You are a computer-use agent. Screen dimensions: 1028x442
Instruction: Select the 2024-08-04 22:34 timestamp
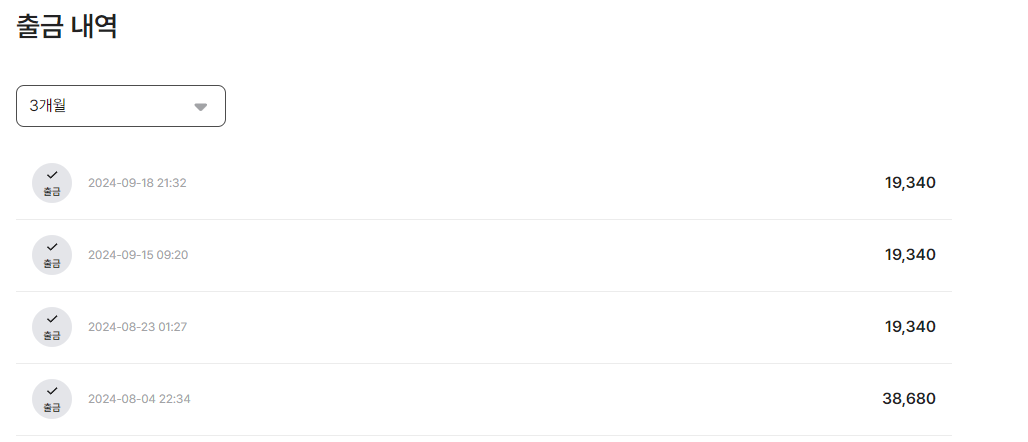pyautogui.click(x=139, y=399)
